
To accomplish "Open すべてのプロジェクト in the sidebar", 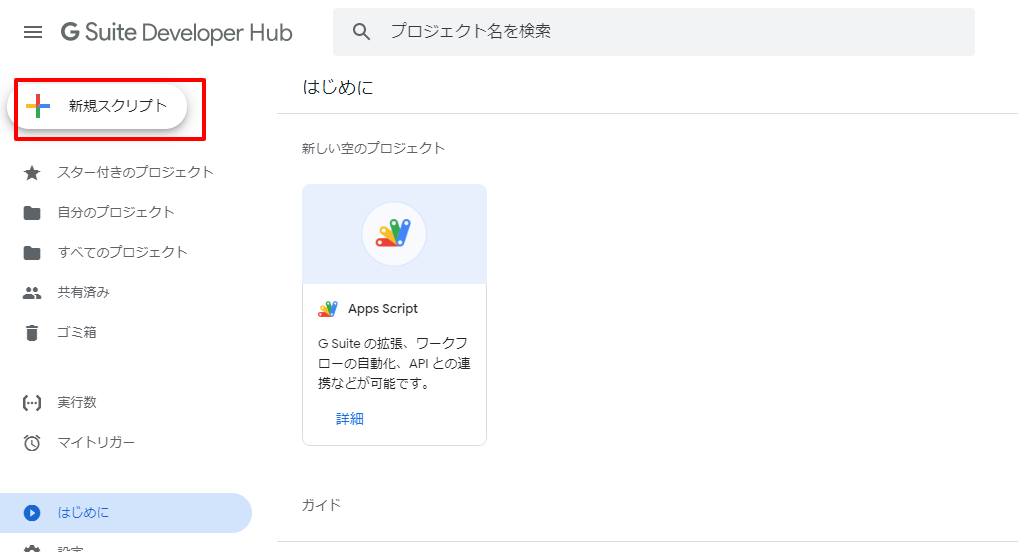I will point(122,253).
